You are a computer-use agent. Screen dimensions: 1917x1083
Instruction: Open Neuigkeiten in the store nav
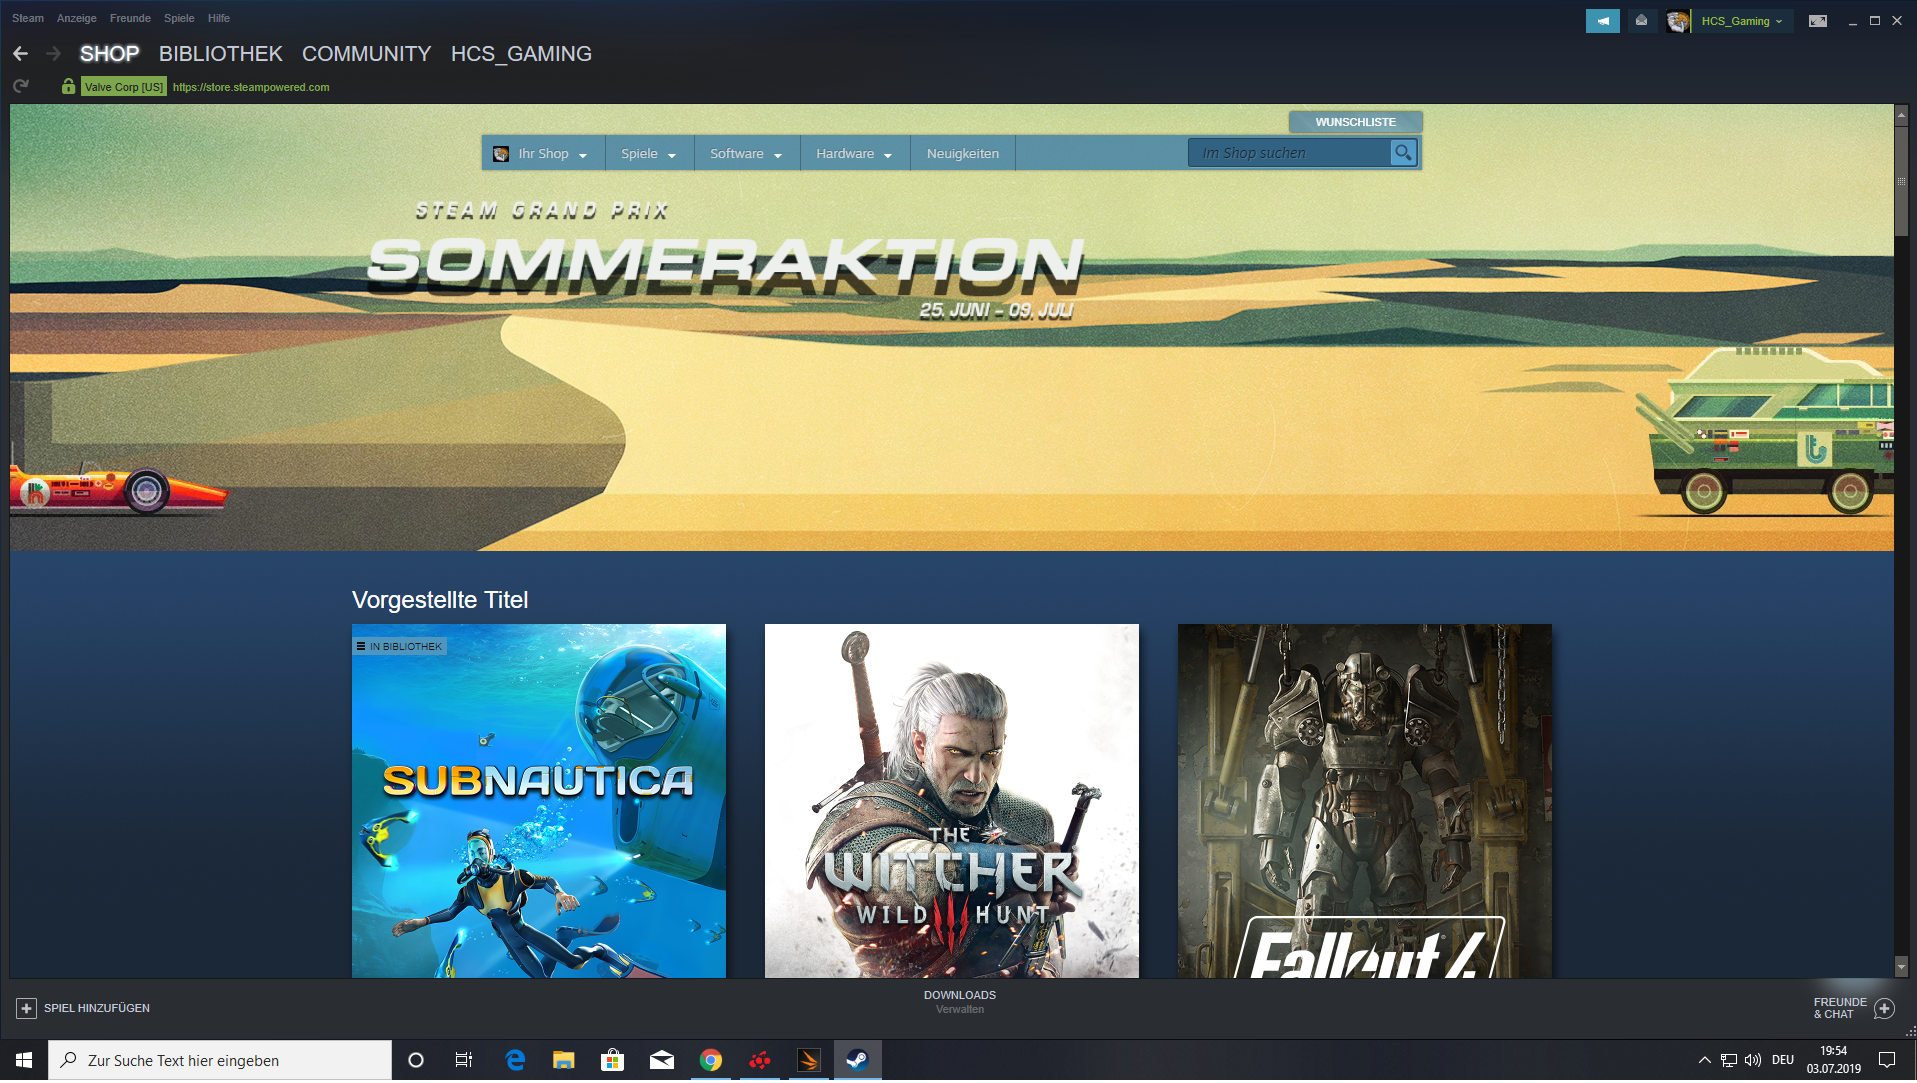963,154
